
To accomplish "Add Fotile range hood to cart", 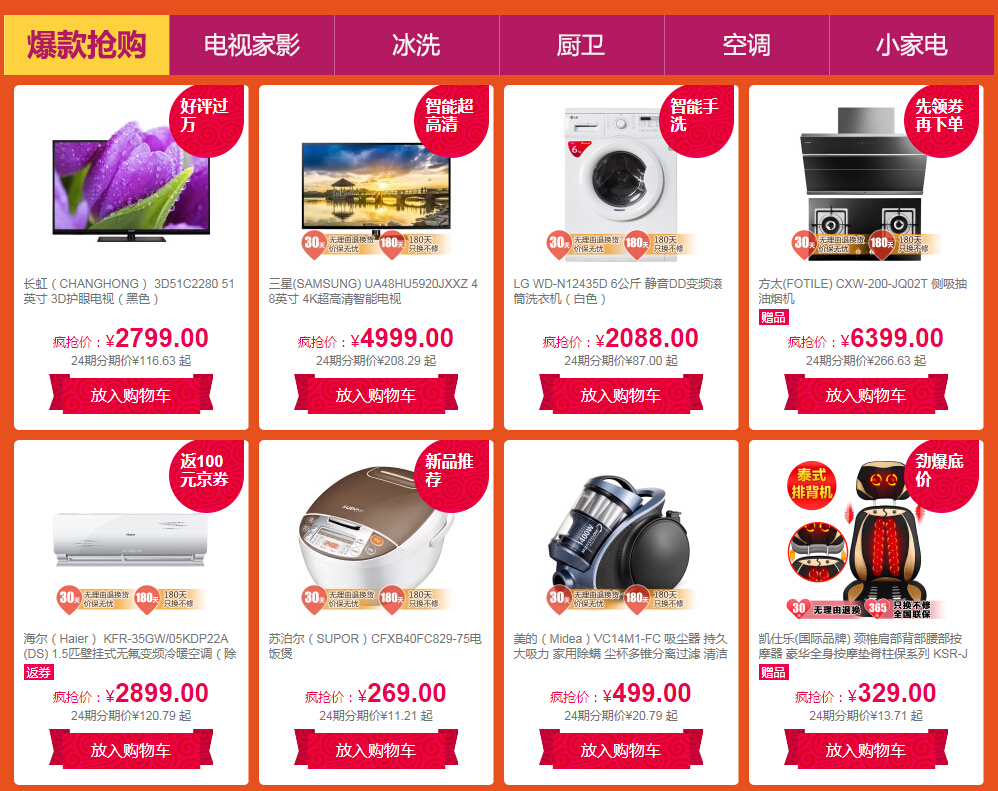I will [866, 395].
